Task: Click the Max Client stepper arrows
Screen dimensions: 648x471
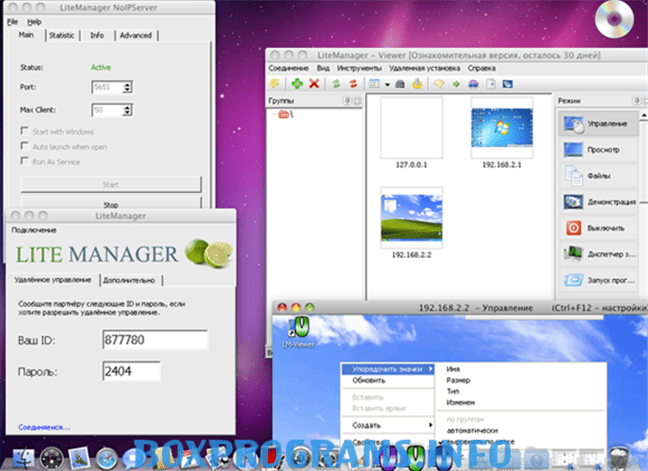Action: pyautogui.click(x=127, y=110)
